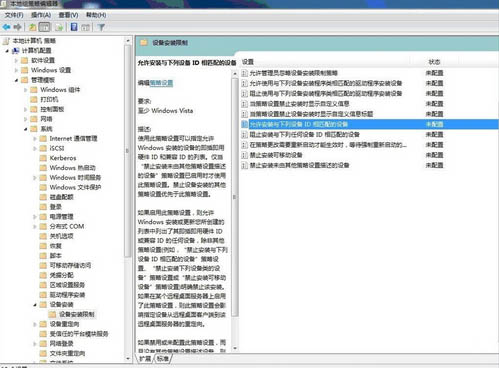Expand the Windows 组件 folder
This screenshot has height=368, width=499.
25,90
